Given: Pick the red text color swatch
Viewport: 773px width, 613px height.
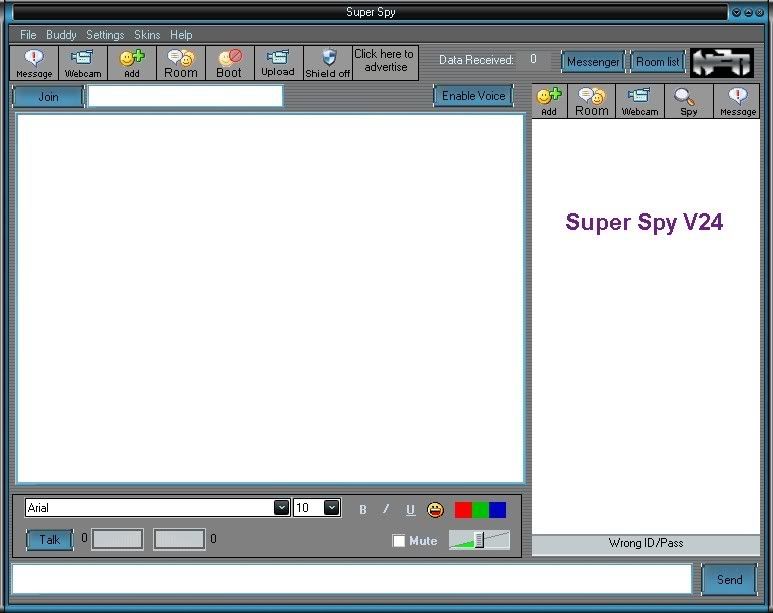Looking at the screenshot, I should 463,510.
